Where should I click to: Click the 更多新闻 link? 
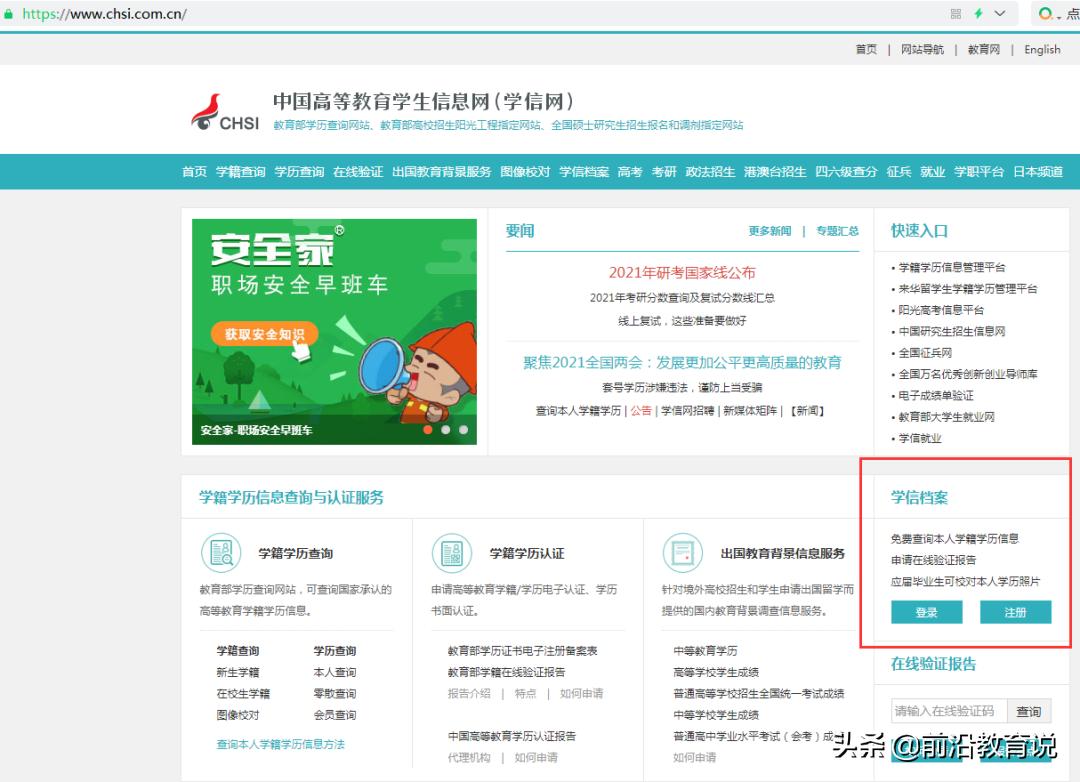pyautogui.click(x=769, y=230)
